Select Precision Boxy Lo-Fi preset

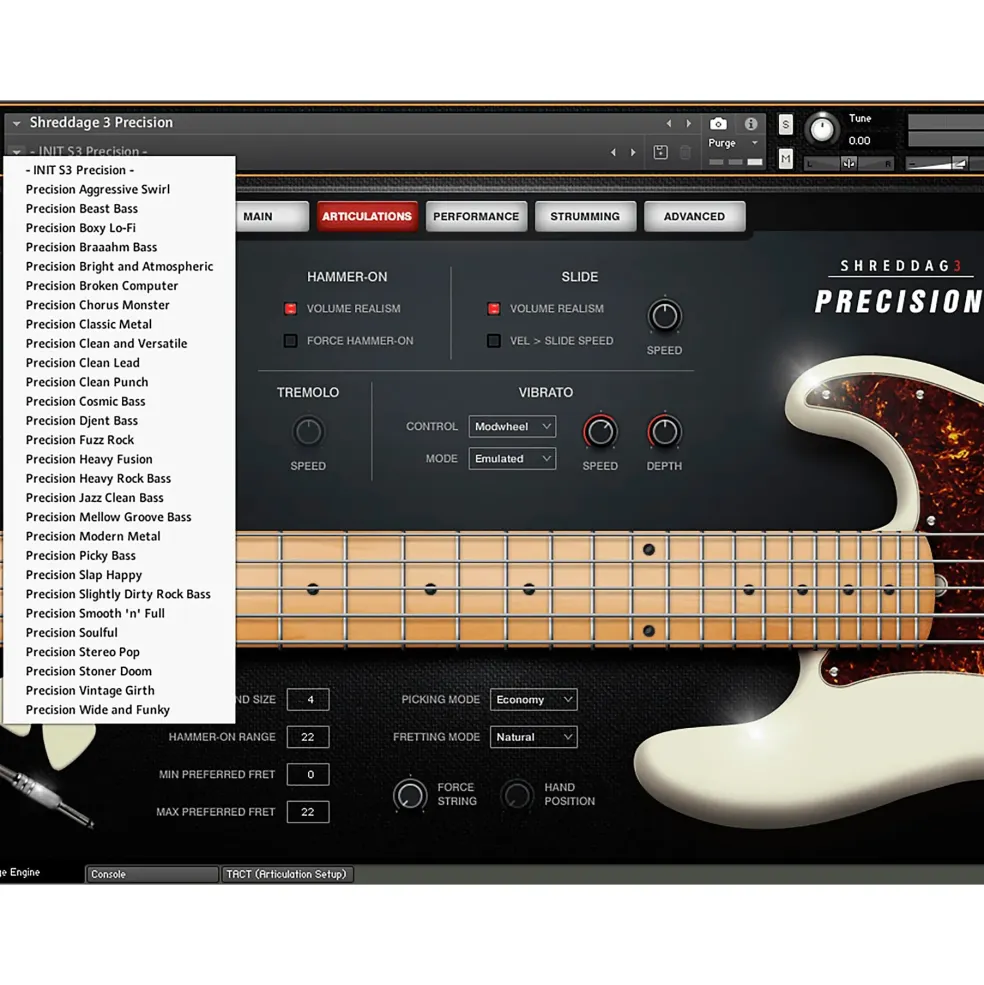pyautogui.click(x=119, y=228)
